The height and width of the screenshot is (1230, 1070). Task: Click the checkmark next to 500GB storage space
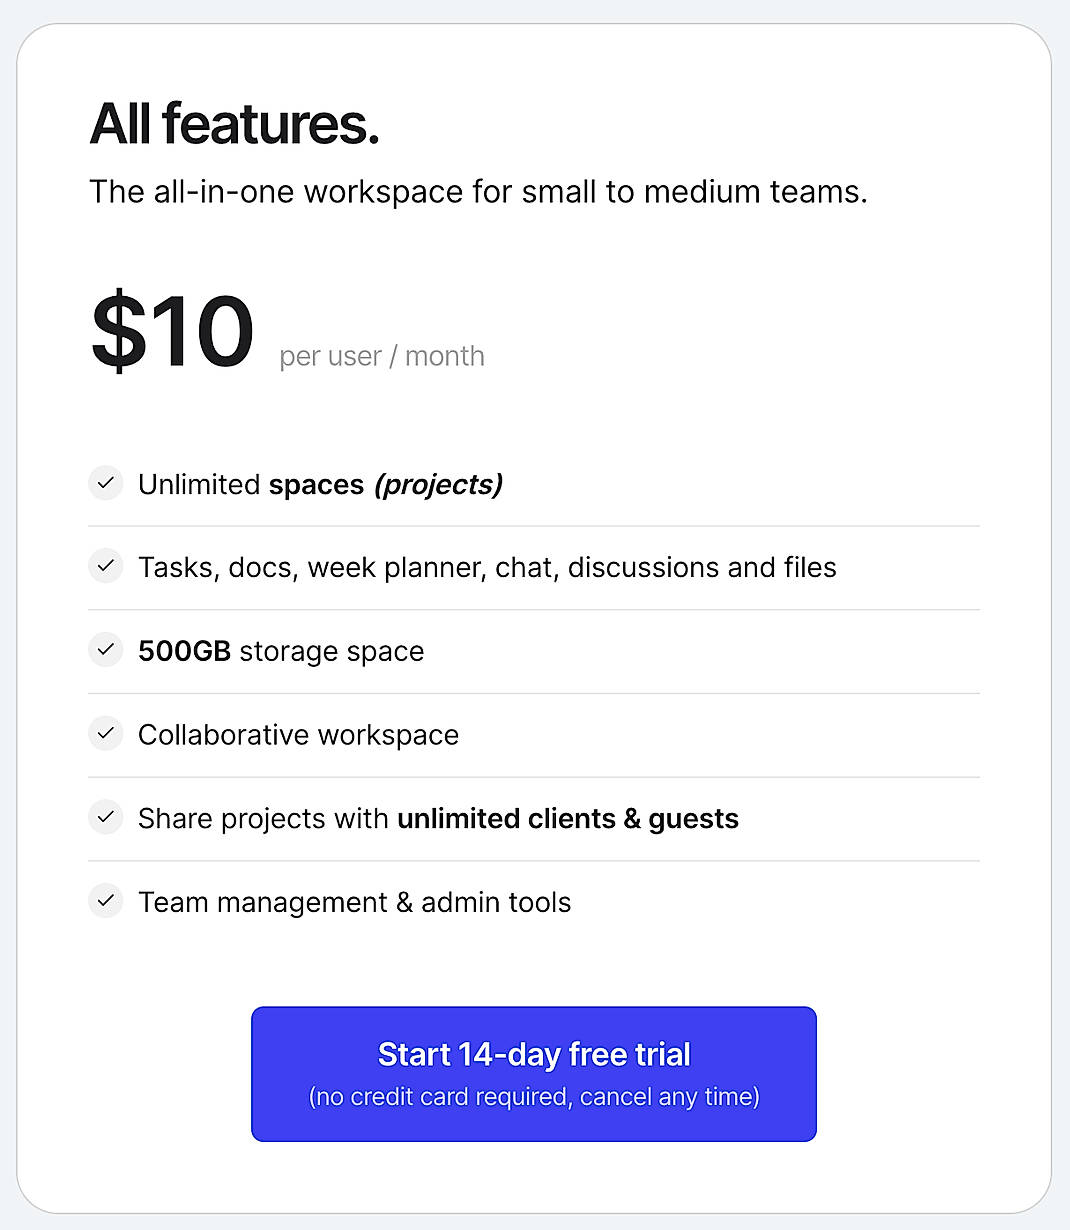105,650
